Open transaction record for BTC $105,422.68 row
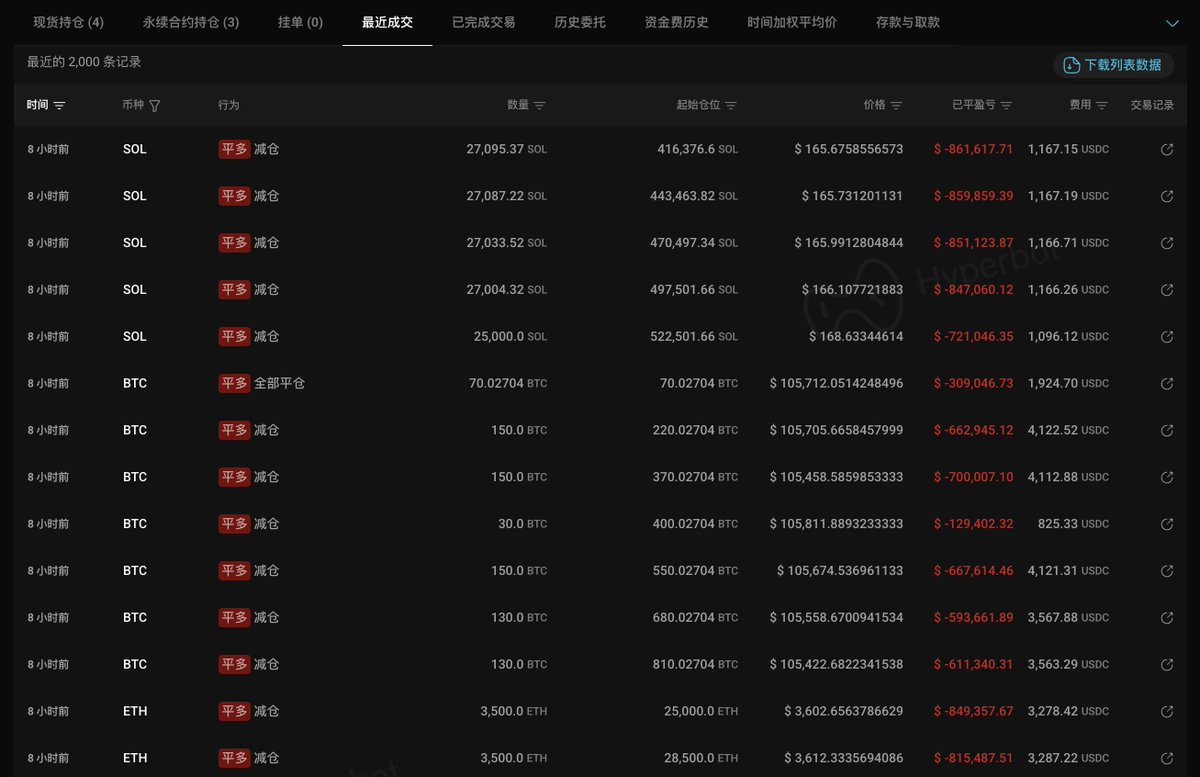1200x777 pixels. point(1166,665)
